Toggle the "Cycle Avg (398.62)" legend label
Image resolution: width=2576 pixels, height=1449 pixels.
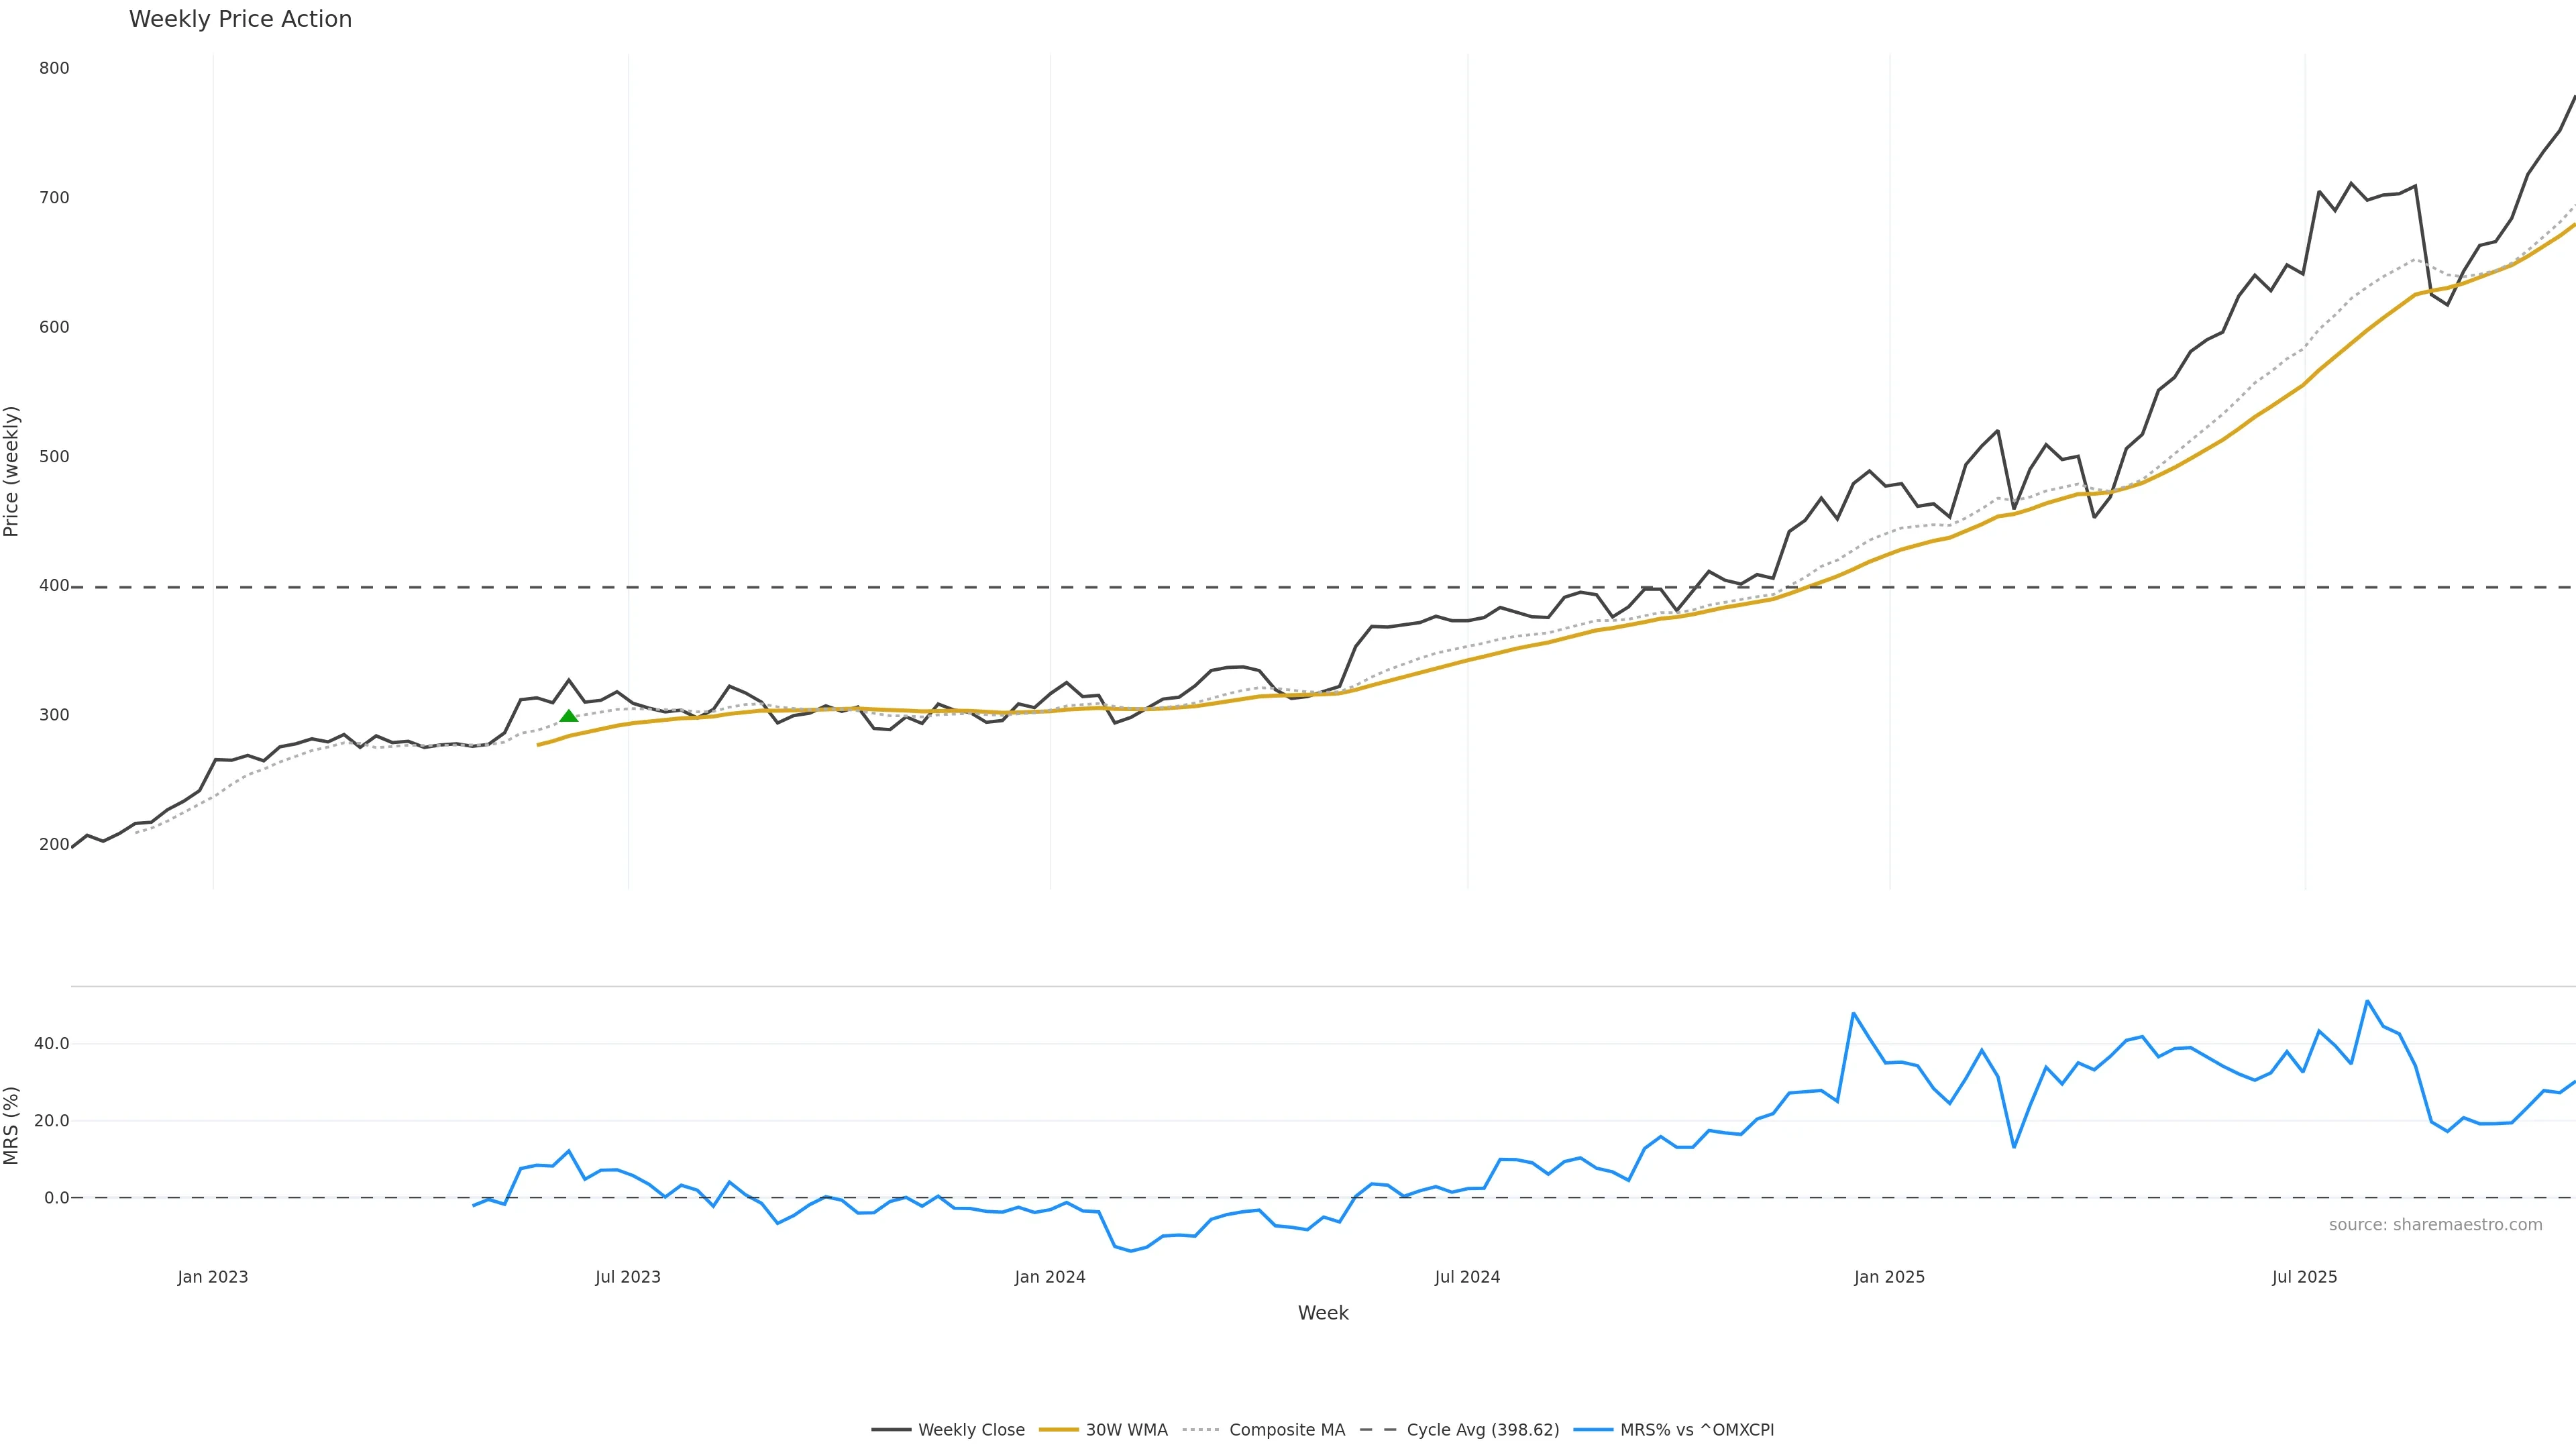(1482, 1430)
